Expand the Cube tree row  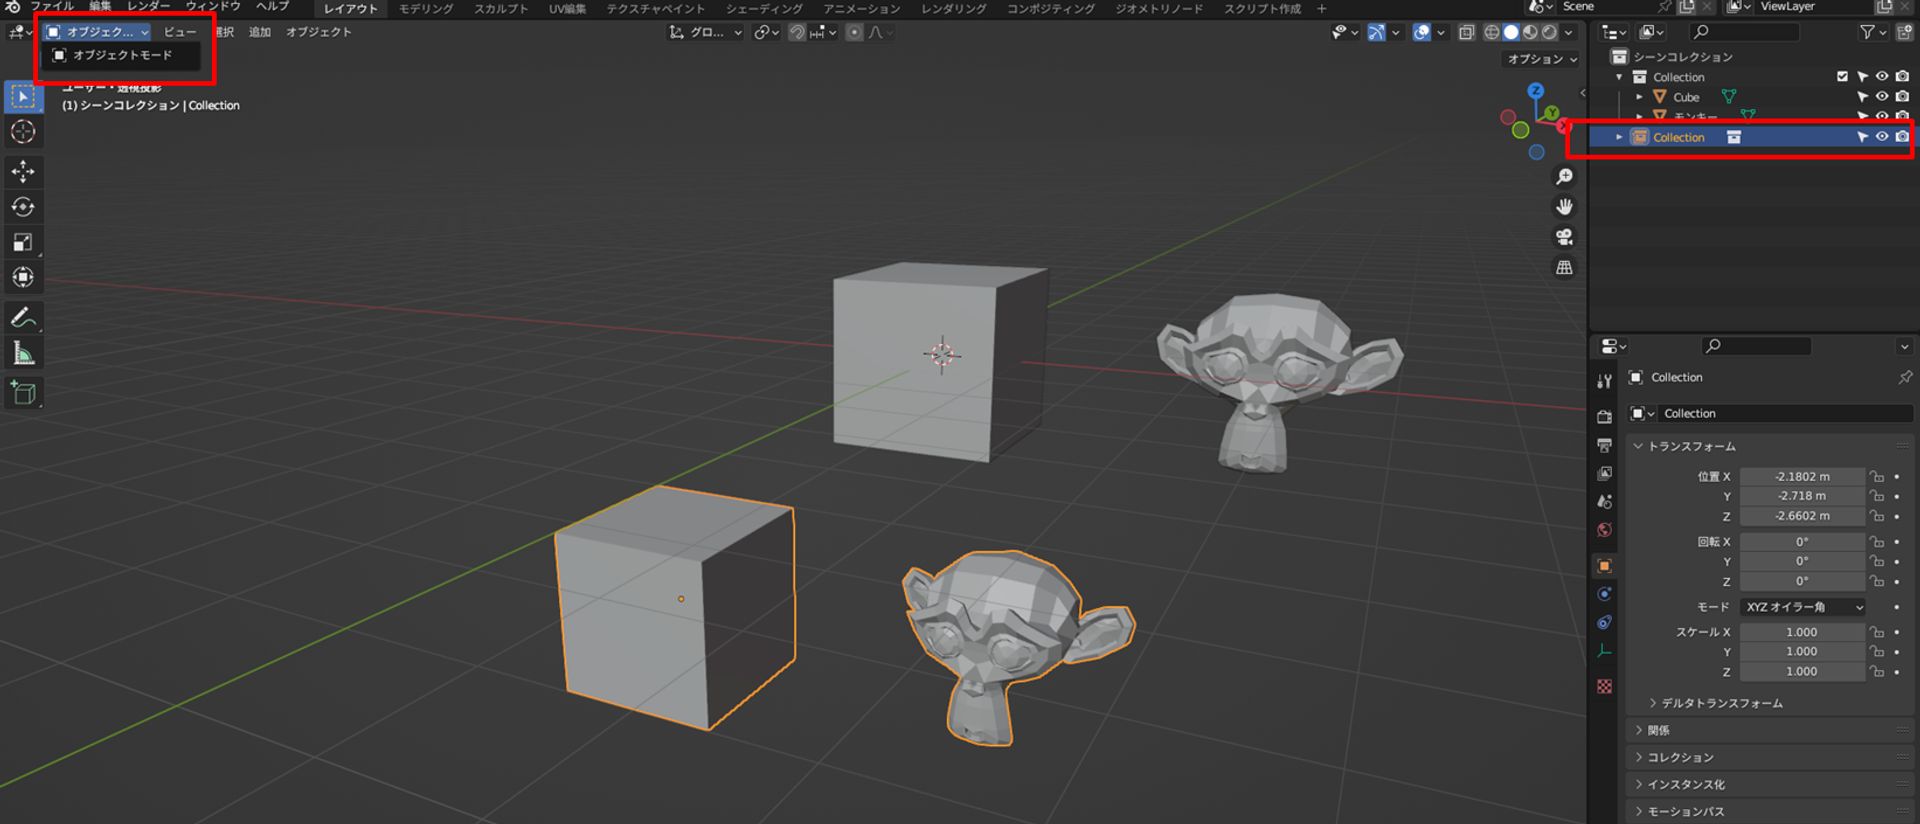[1639, 97]
